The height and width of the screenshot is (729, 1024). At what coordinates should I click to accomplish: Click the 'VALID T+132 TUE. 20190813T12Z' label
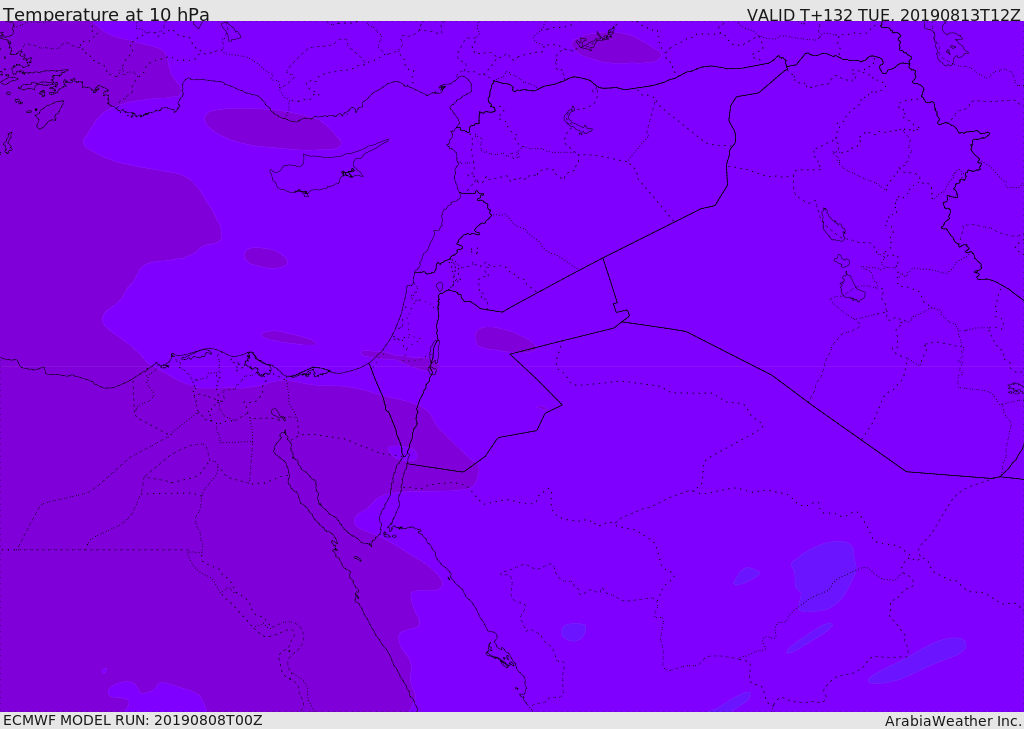coord(884,15)
